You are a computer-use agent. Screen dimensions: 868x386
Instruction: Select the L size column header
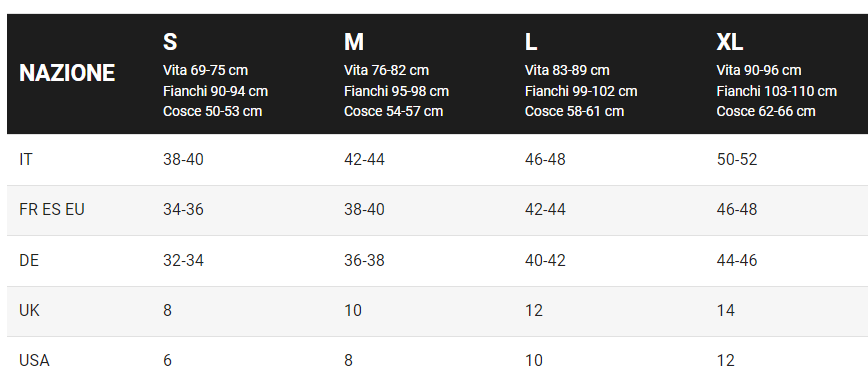(530, 42)
